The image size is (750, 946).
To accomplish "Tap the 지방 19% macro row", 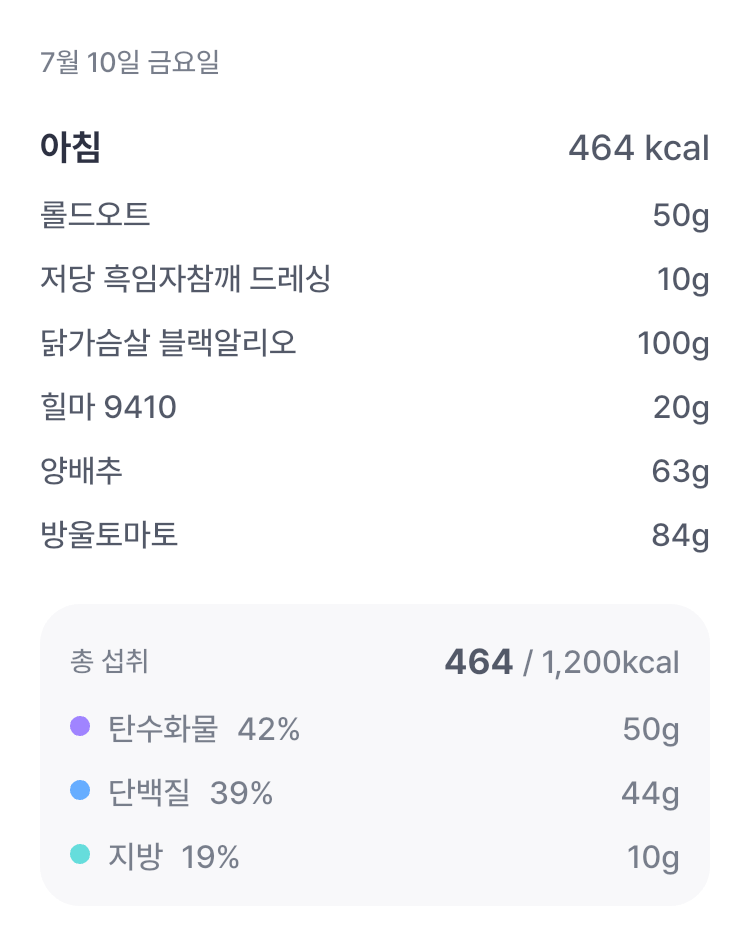I will [375, 857].
